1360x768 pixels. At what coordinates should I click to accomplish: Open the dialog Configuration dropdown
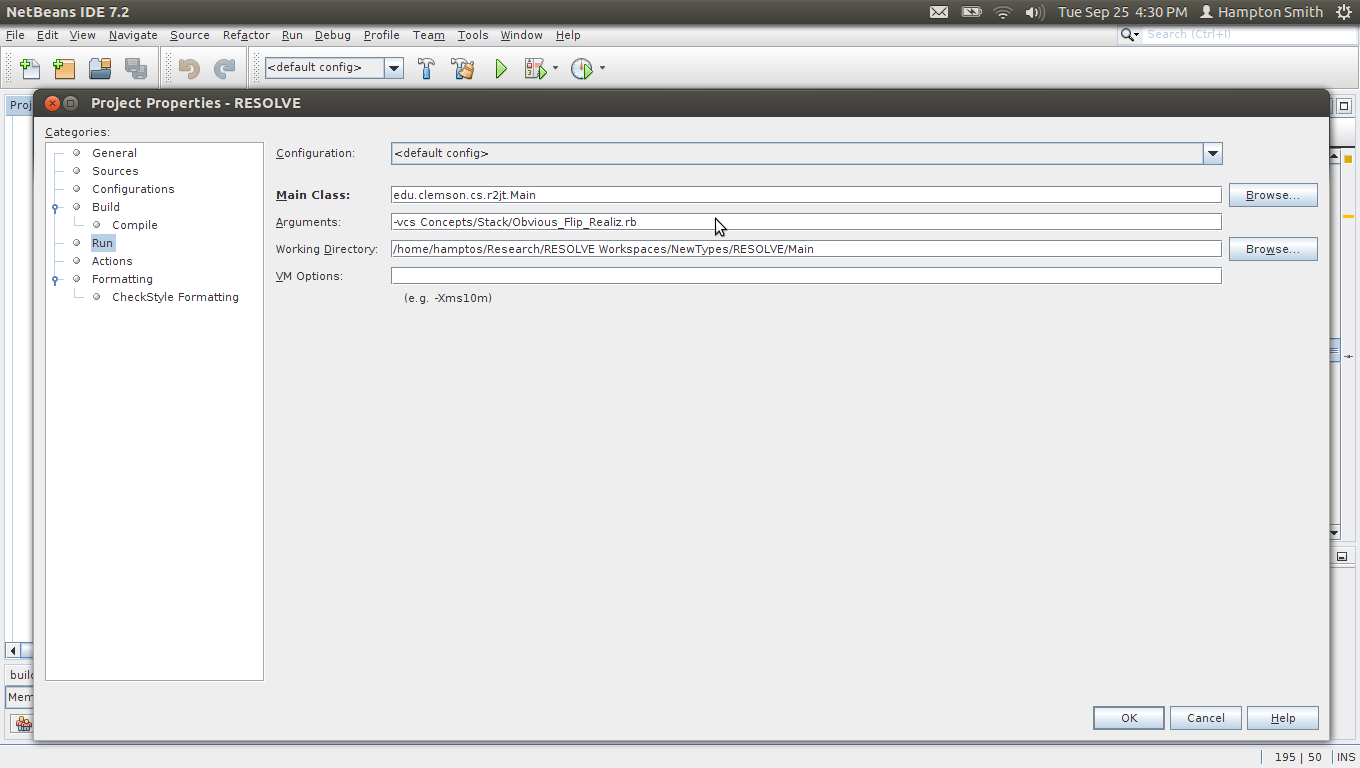[1212, 154]
